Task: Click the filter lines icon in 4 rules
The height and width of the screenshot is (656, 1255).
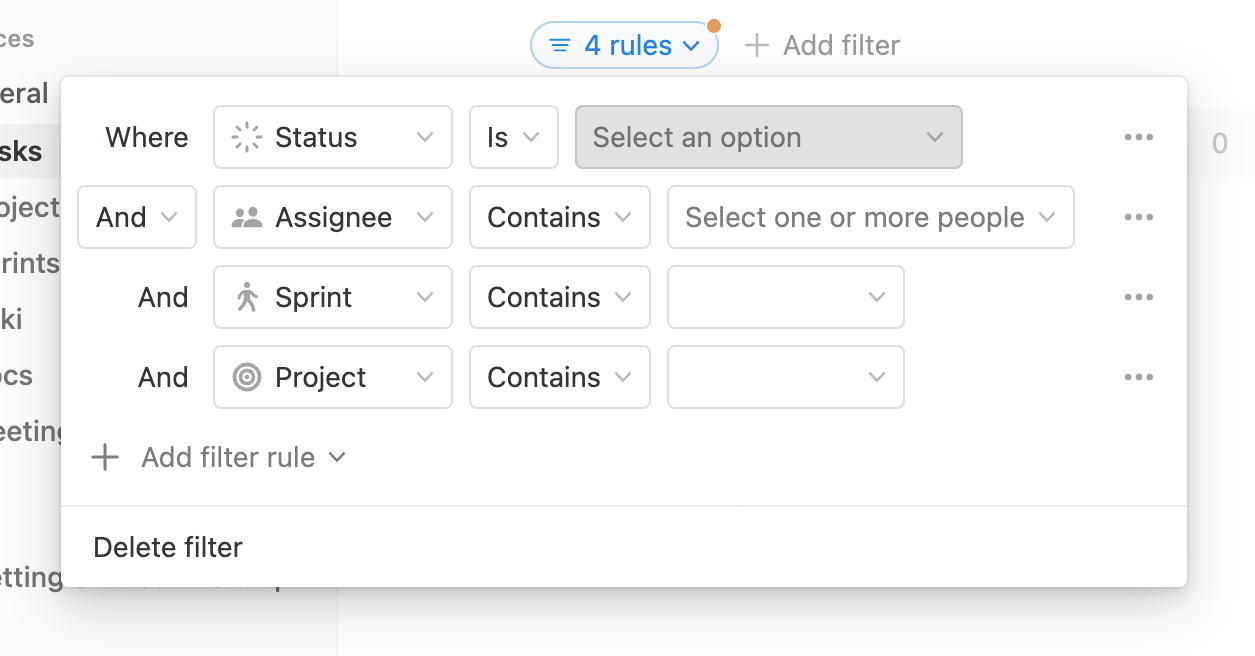Action: tap(561, 46)
